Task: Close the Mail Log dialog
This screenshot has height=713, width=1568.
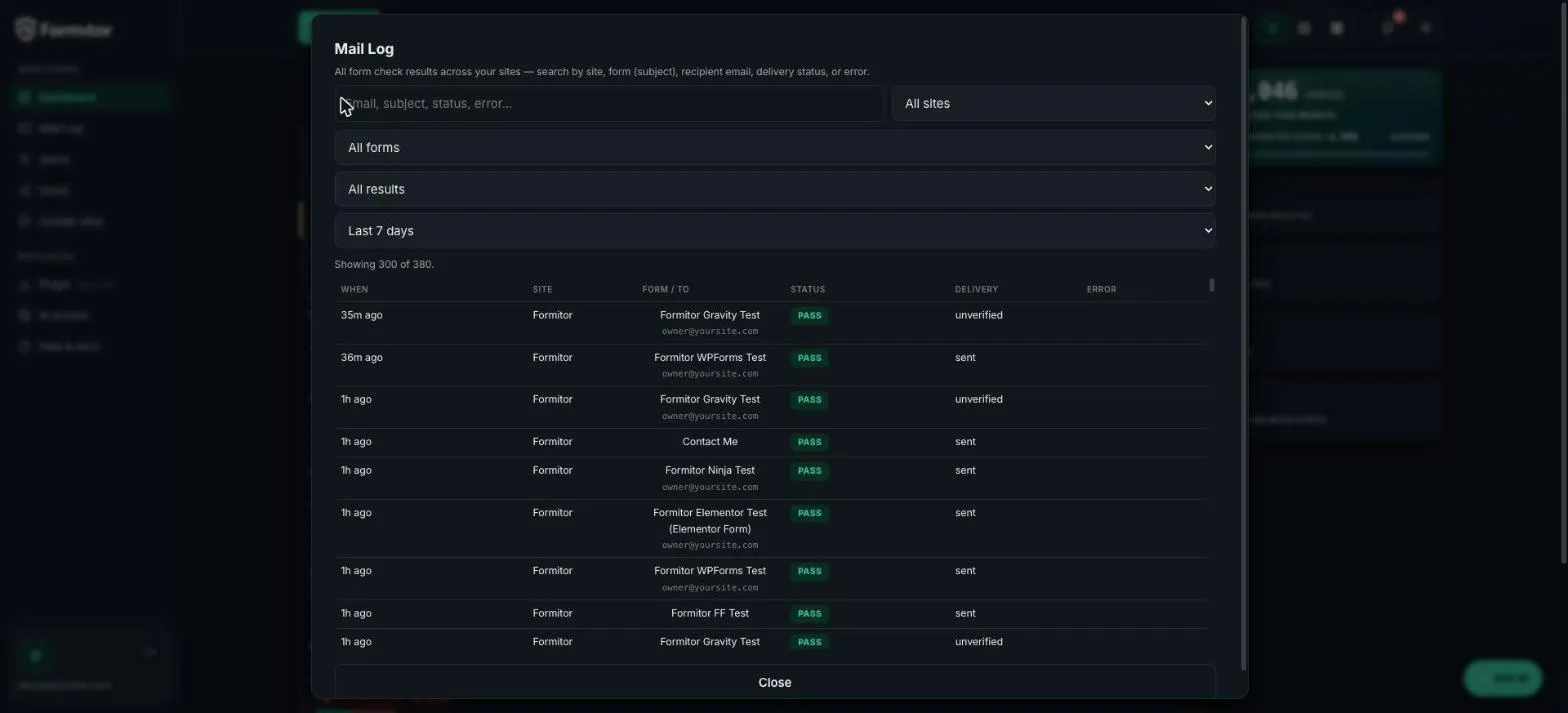Action: [x=775, y=683]
